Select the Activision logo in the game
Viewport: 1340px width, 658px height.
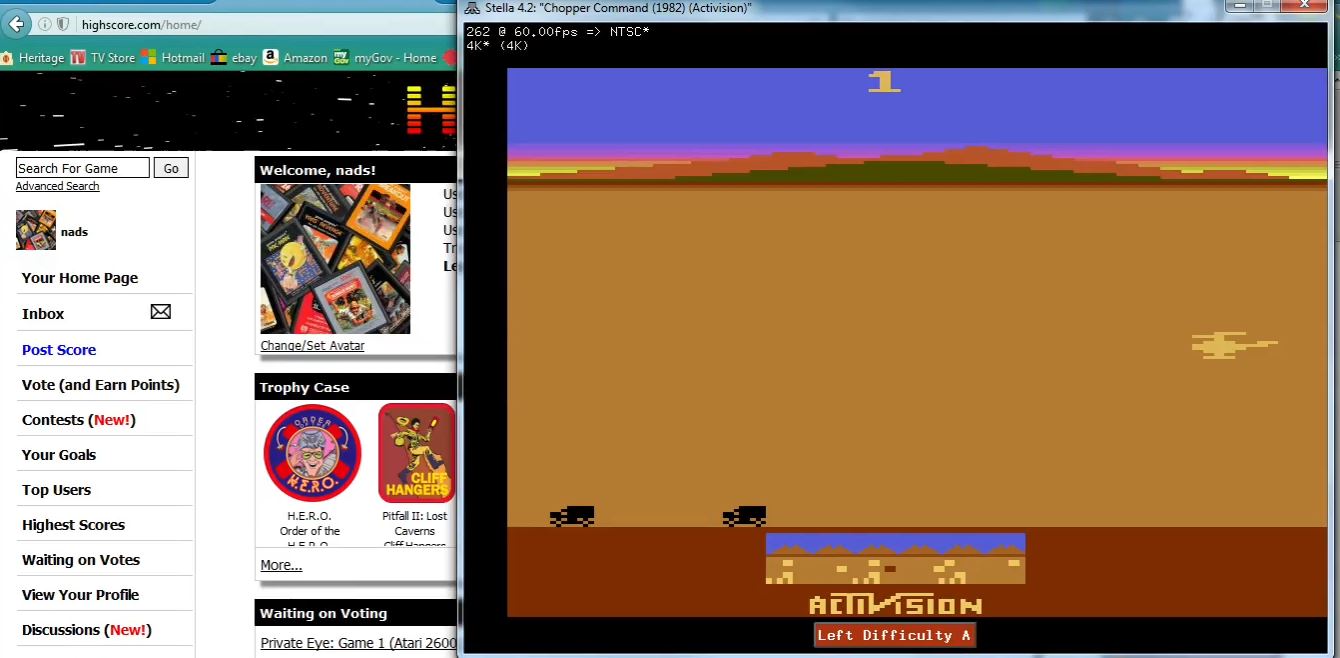coord(896,605)
